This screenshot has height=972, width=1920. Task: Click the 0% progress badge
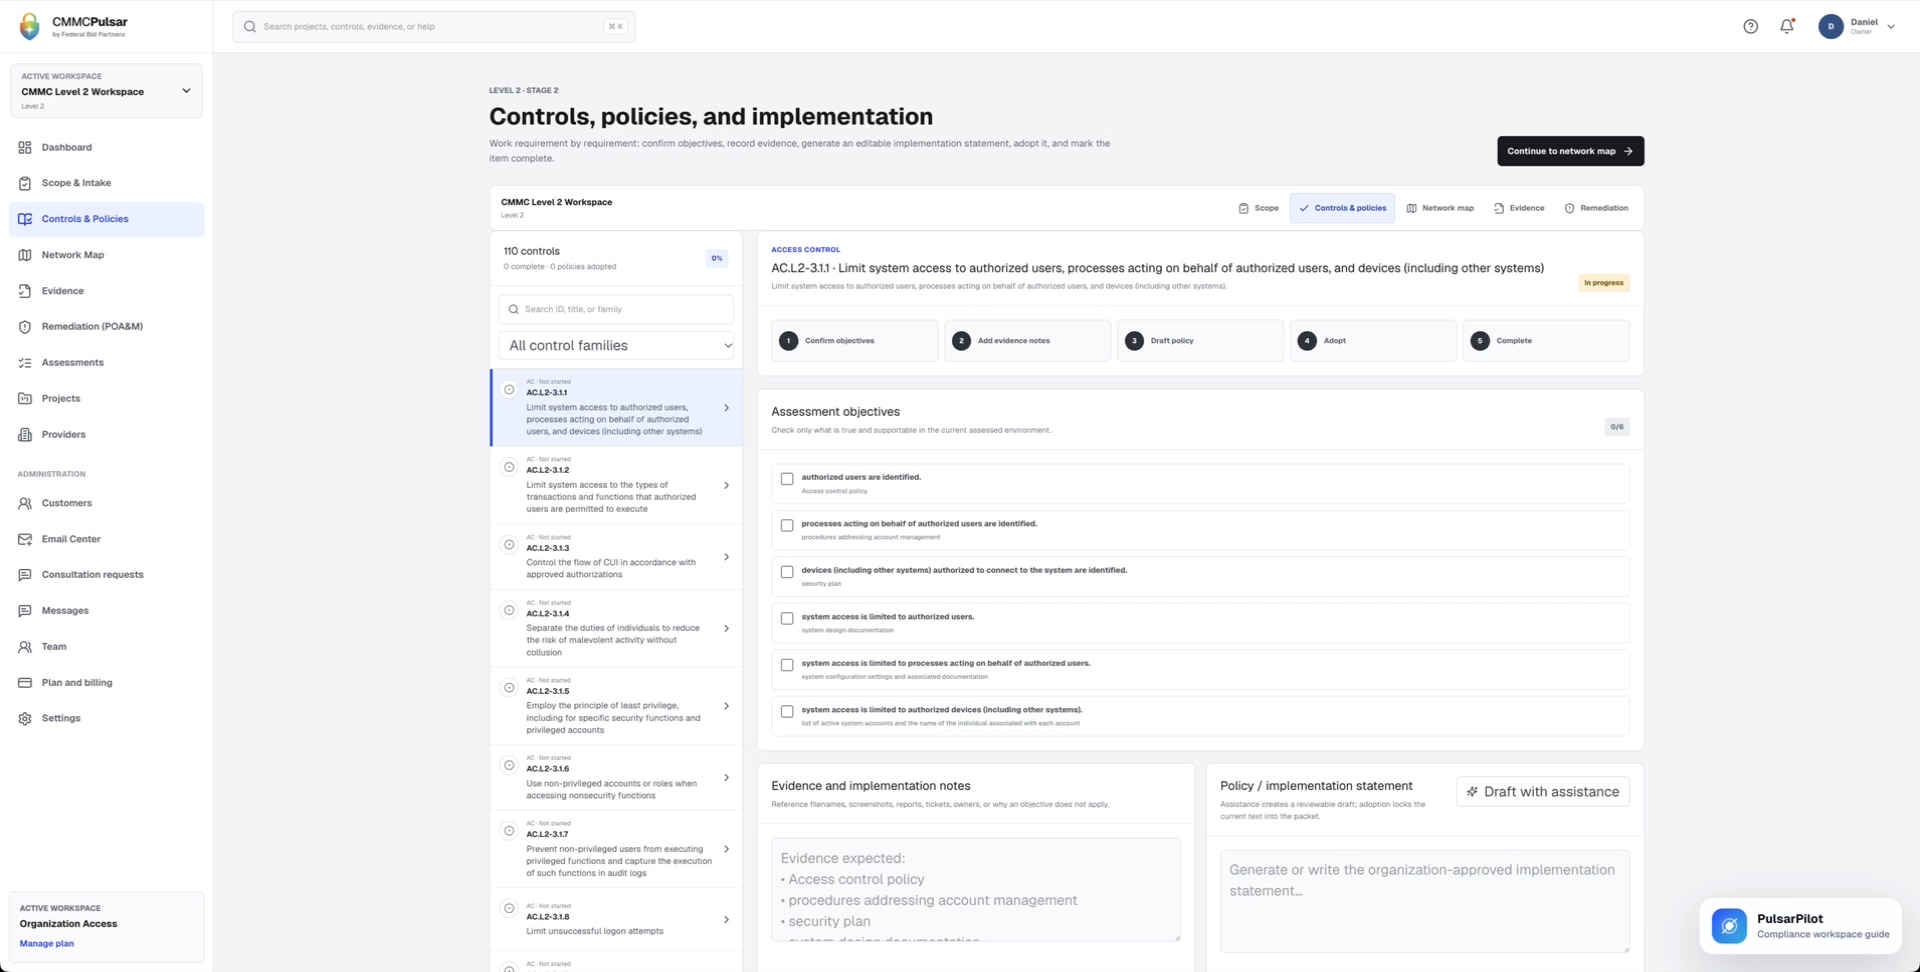click(x=717, y=258)
